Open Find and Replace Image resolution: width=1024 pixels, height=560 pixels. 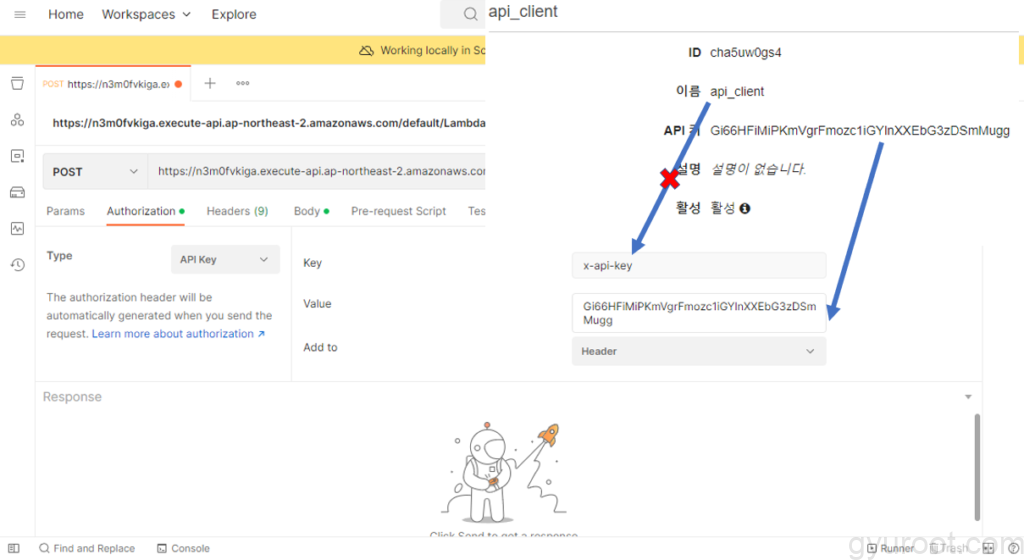point(87,548)
